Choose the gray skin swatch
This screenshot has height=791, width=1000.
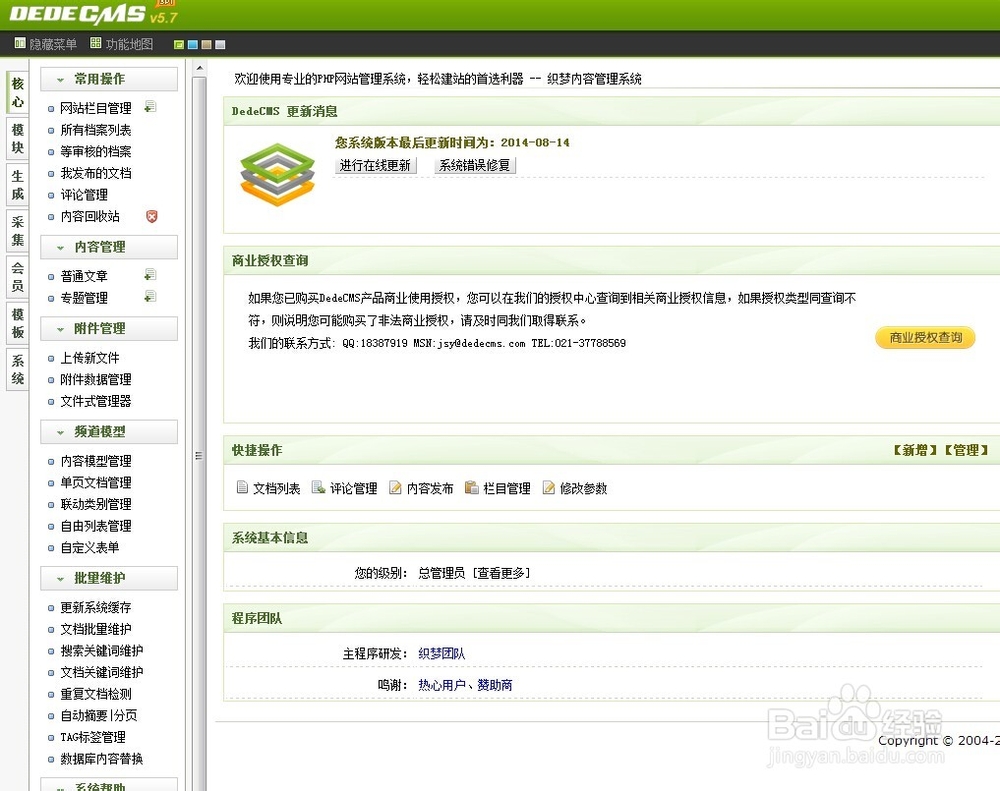click(x=221, y=45)
